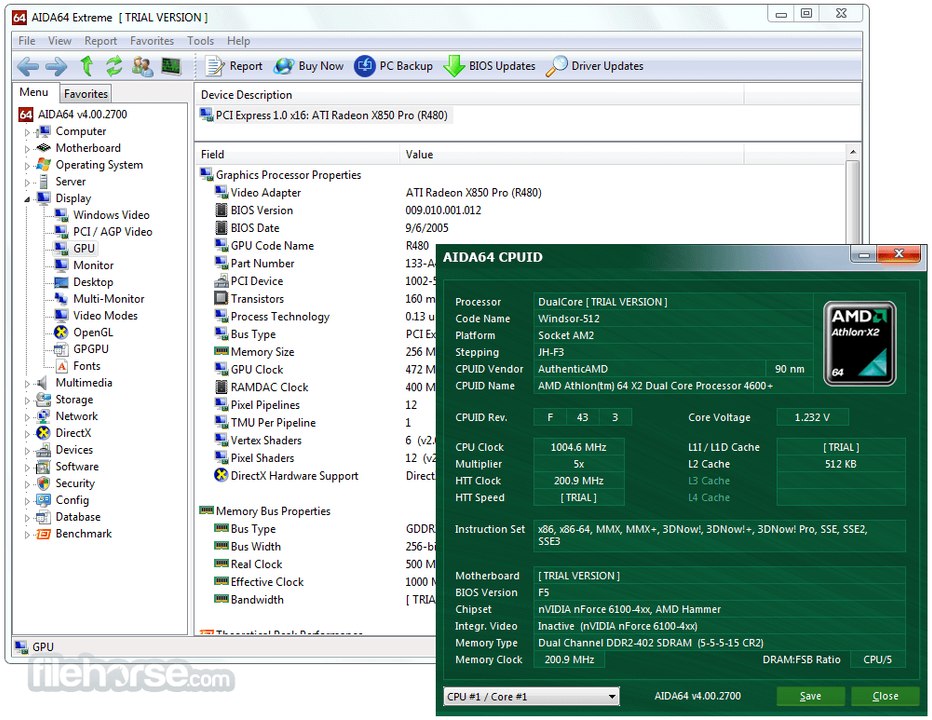The width and height of the screenshot is (932, 720).
Task: Open the Favorites menu
Action: pyautogui.click(x=152, y=40)
